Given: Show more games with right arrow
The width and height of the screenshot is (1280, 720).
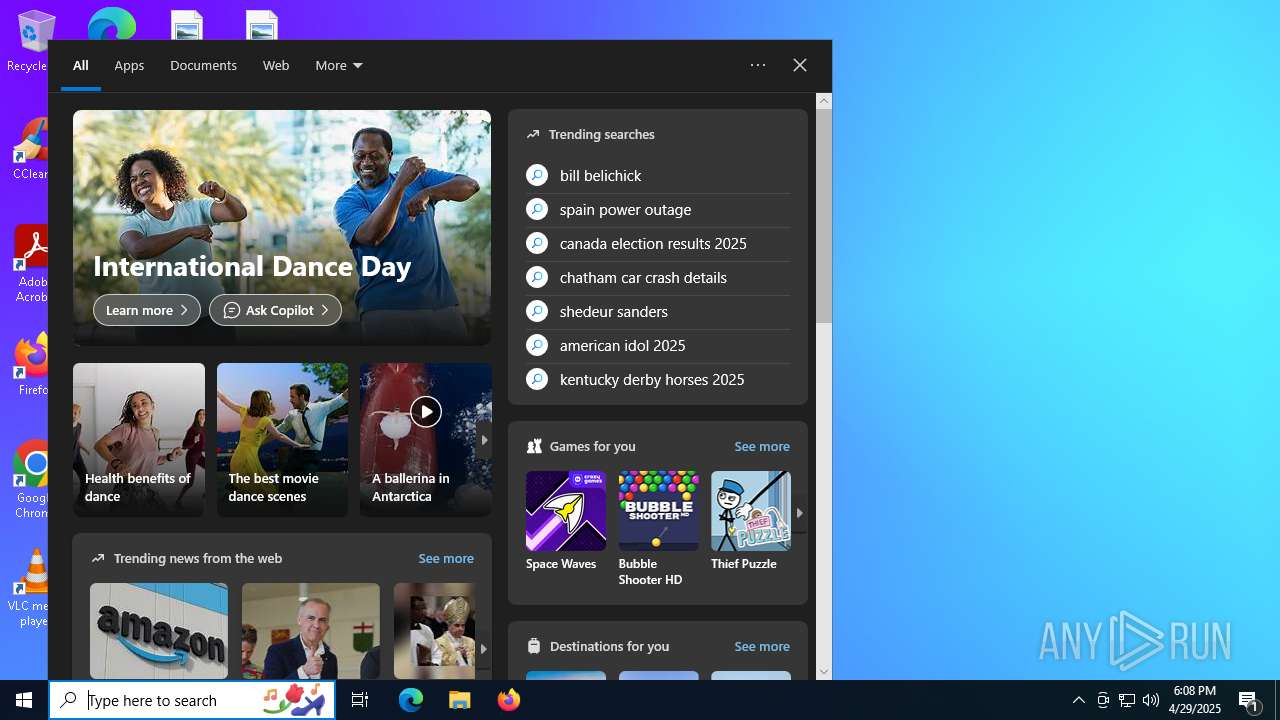Looking at the screenshot, I should coord(800,512).
